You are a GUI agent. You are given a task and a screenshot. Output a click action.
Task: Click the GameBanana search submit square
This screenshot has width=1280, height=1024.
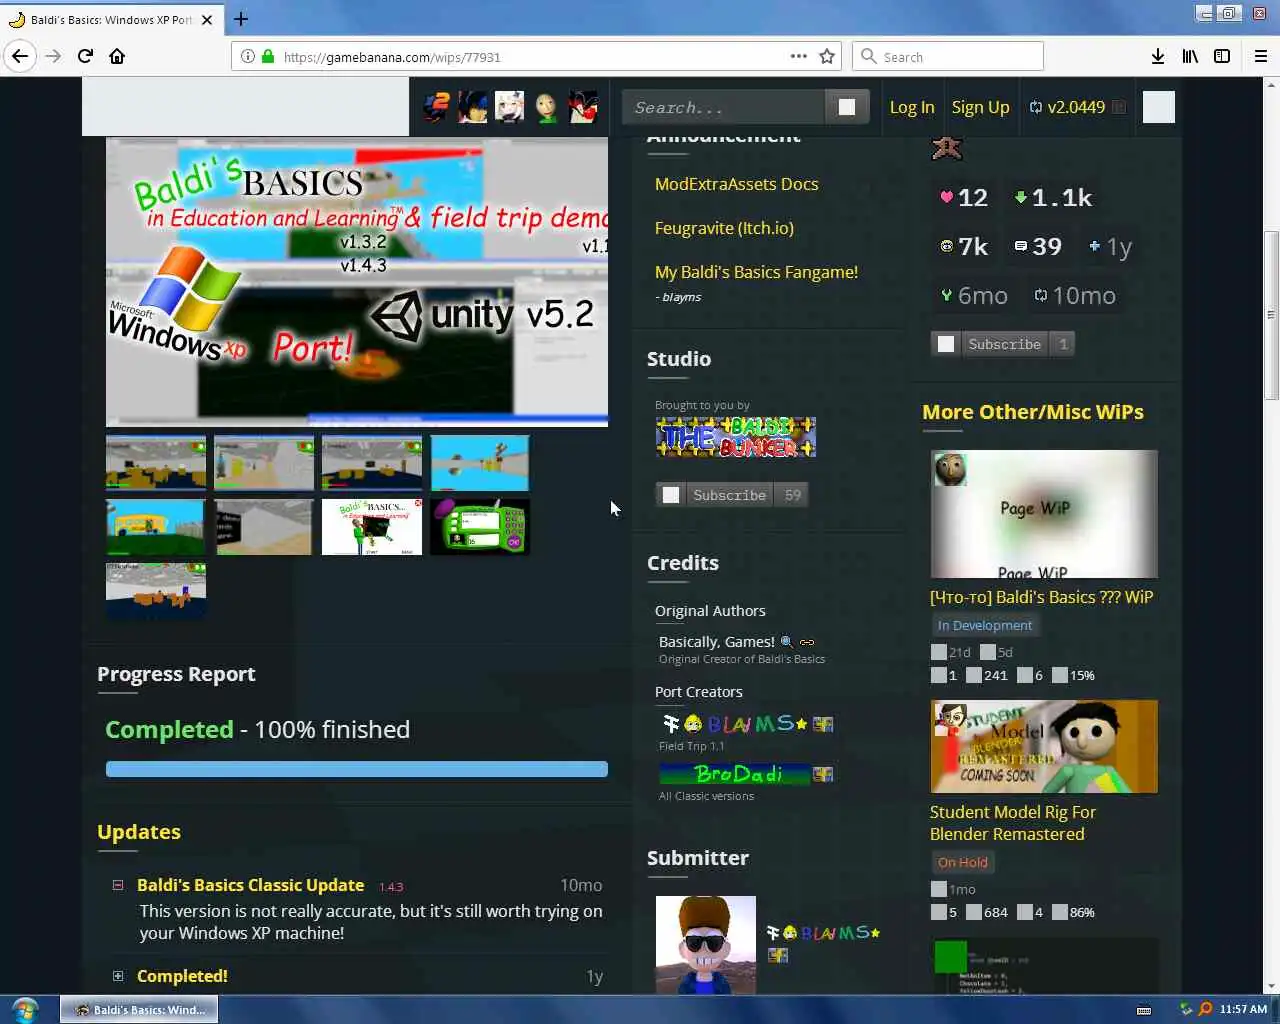(x=847, y=107)
